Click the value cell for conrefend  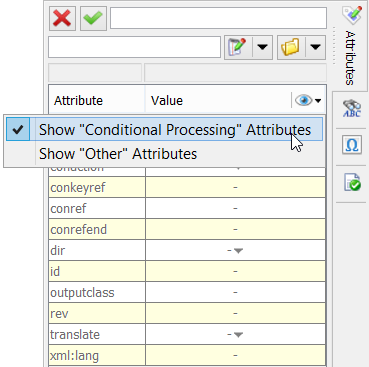point(235,229)
